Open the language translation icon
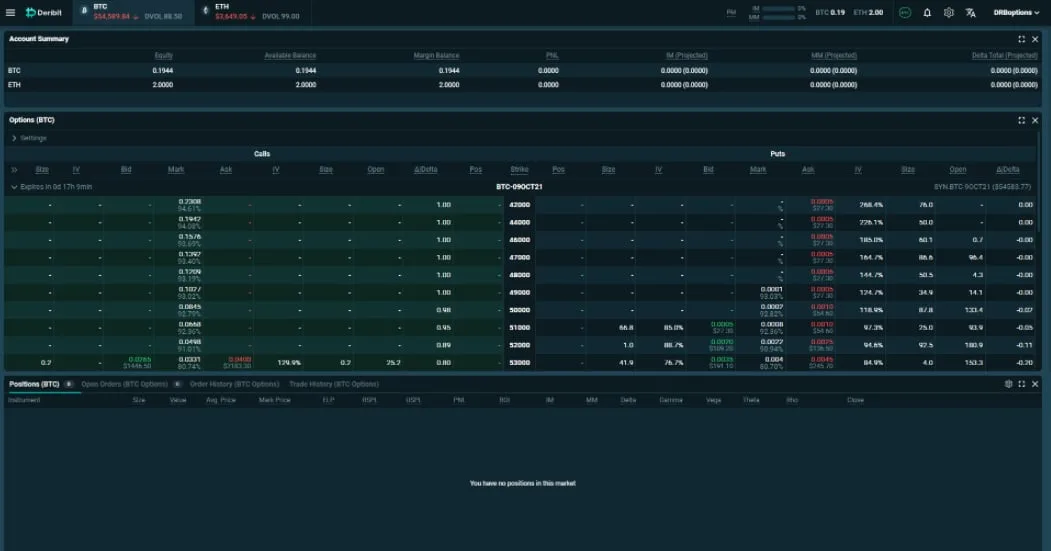 pyautogui.click(x=971, y=13)
